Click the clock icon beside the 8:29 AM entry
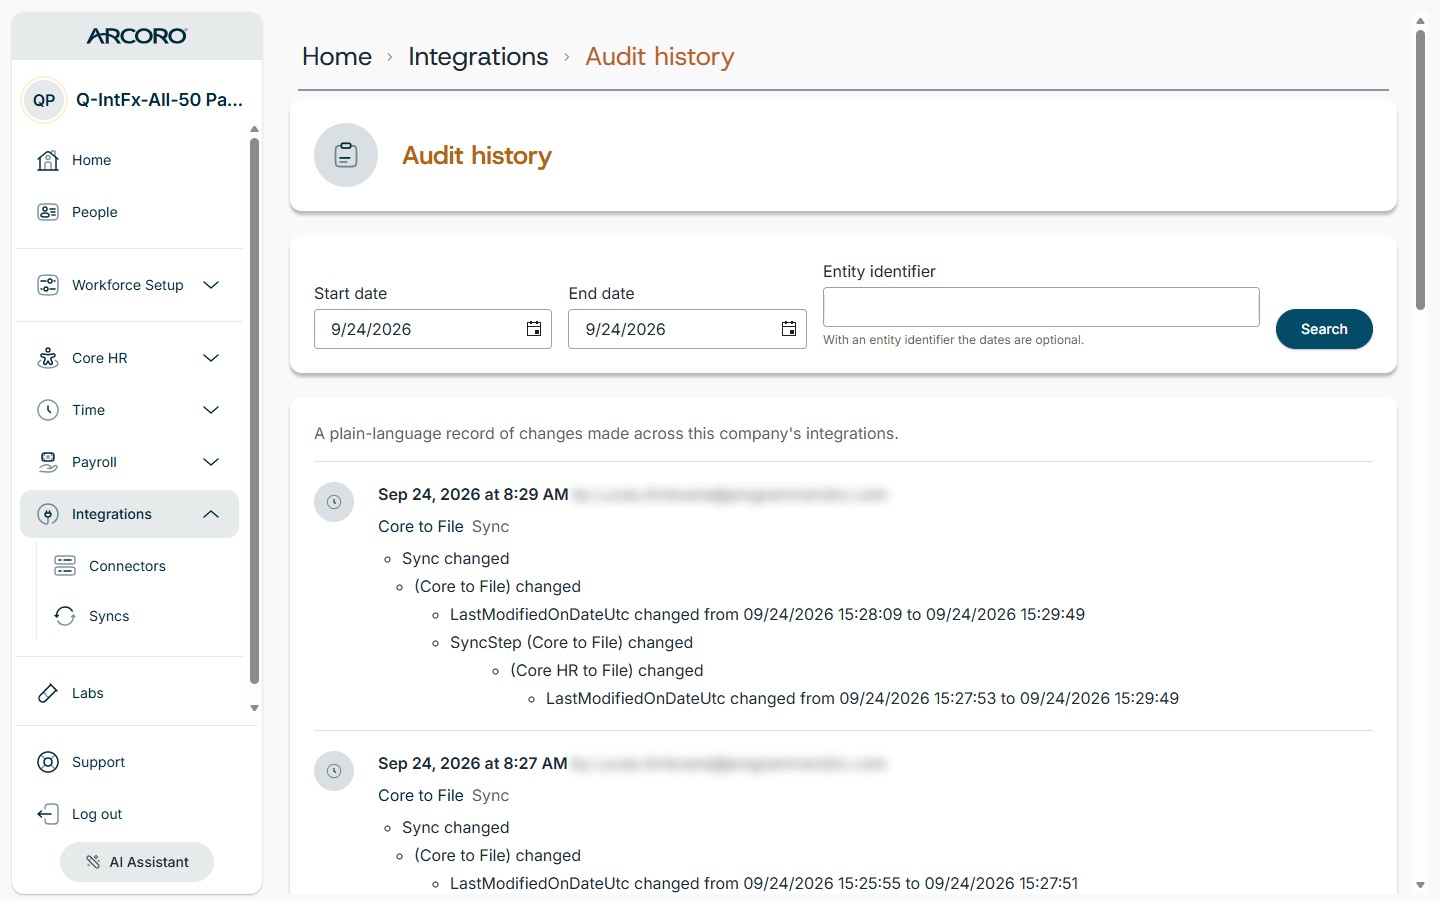 [x=334, y=502]
